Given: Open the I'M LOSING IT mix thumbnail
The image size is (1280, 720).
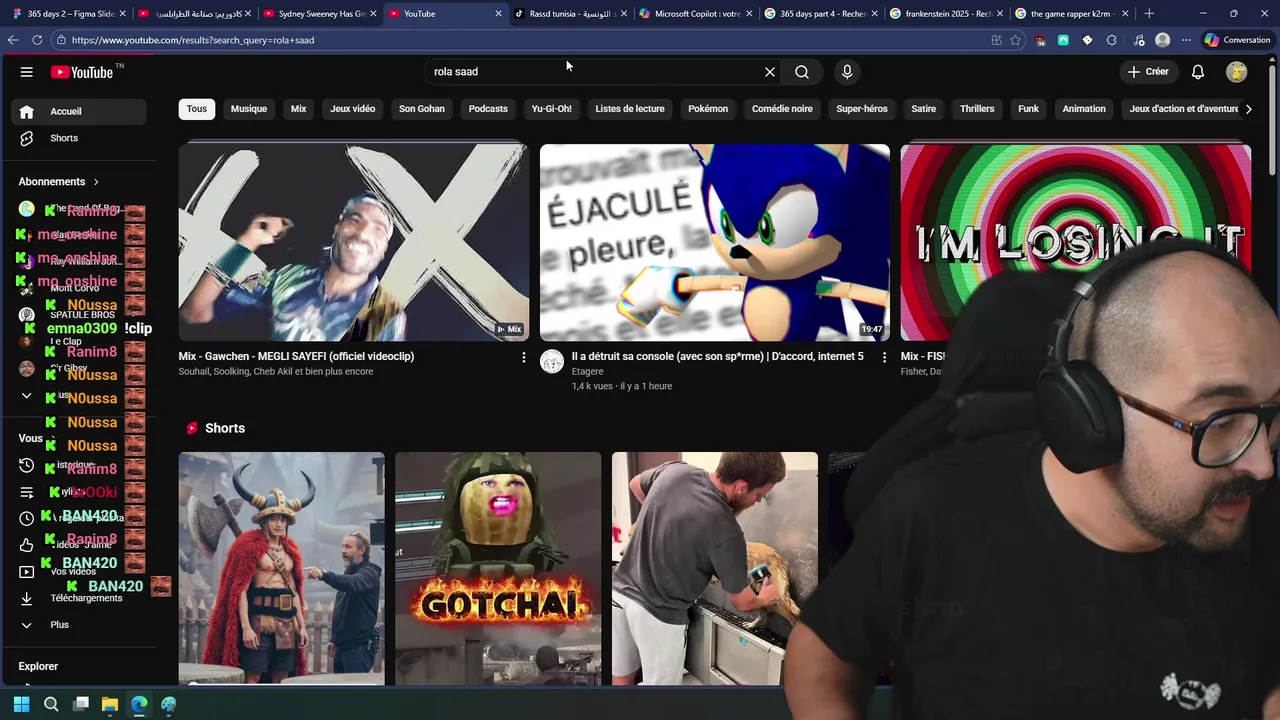Looking at the screenshot, I should [x=1075, y=243].
